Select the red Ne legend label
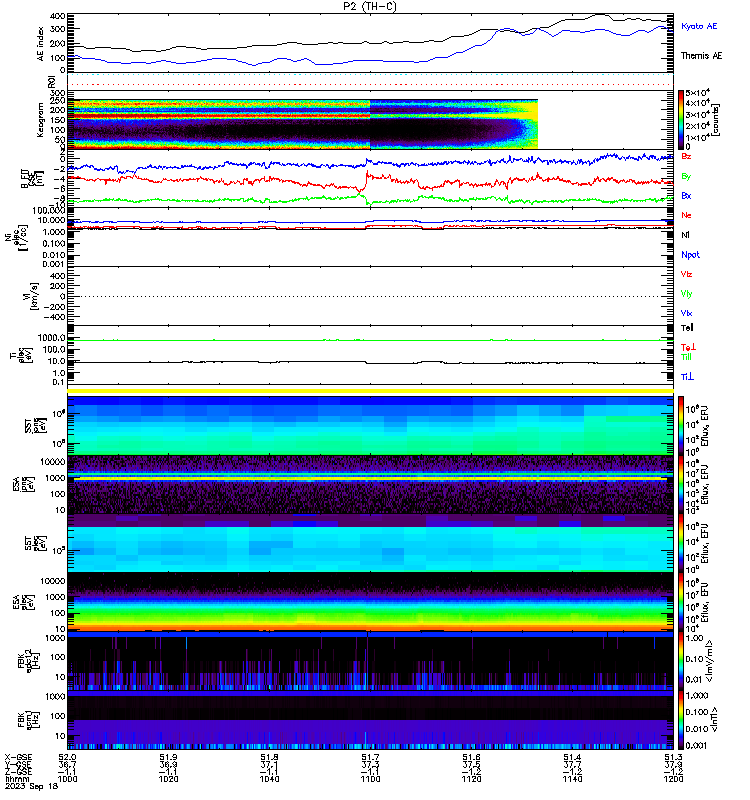 686,215
